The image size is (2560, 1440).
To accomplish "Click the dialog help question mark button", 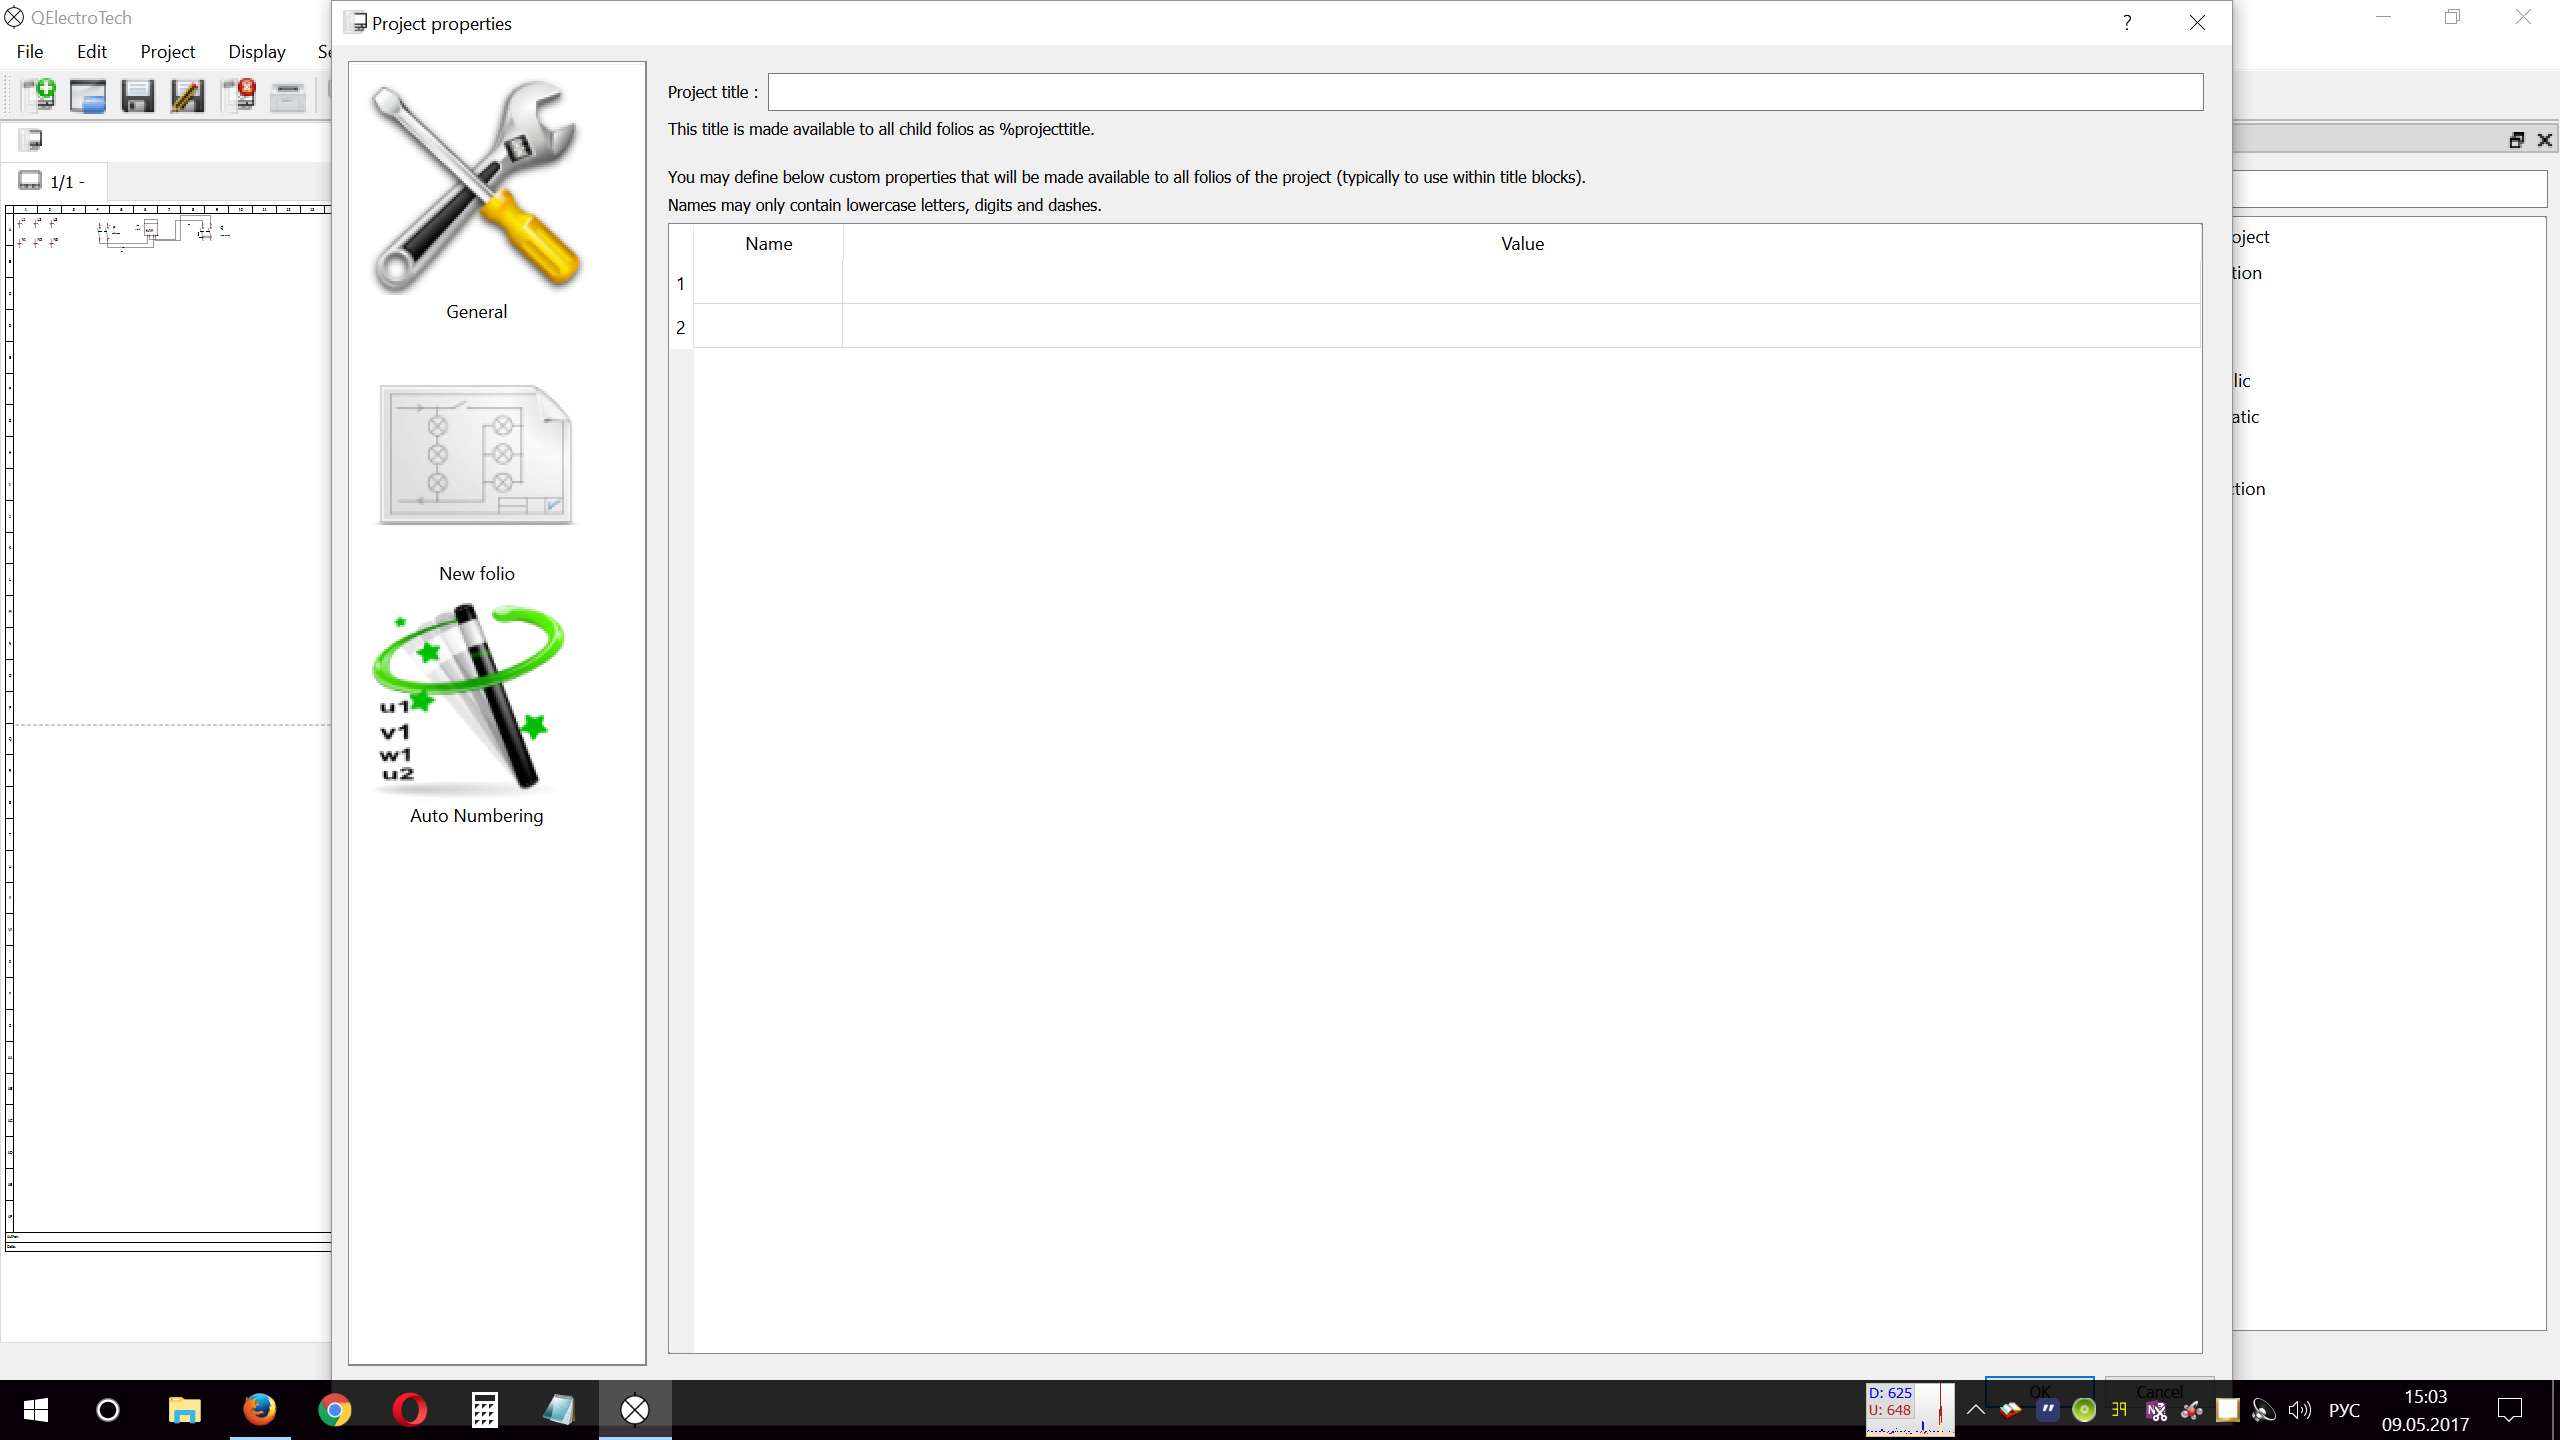I will (x=2127, y=23).
